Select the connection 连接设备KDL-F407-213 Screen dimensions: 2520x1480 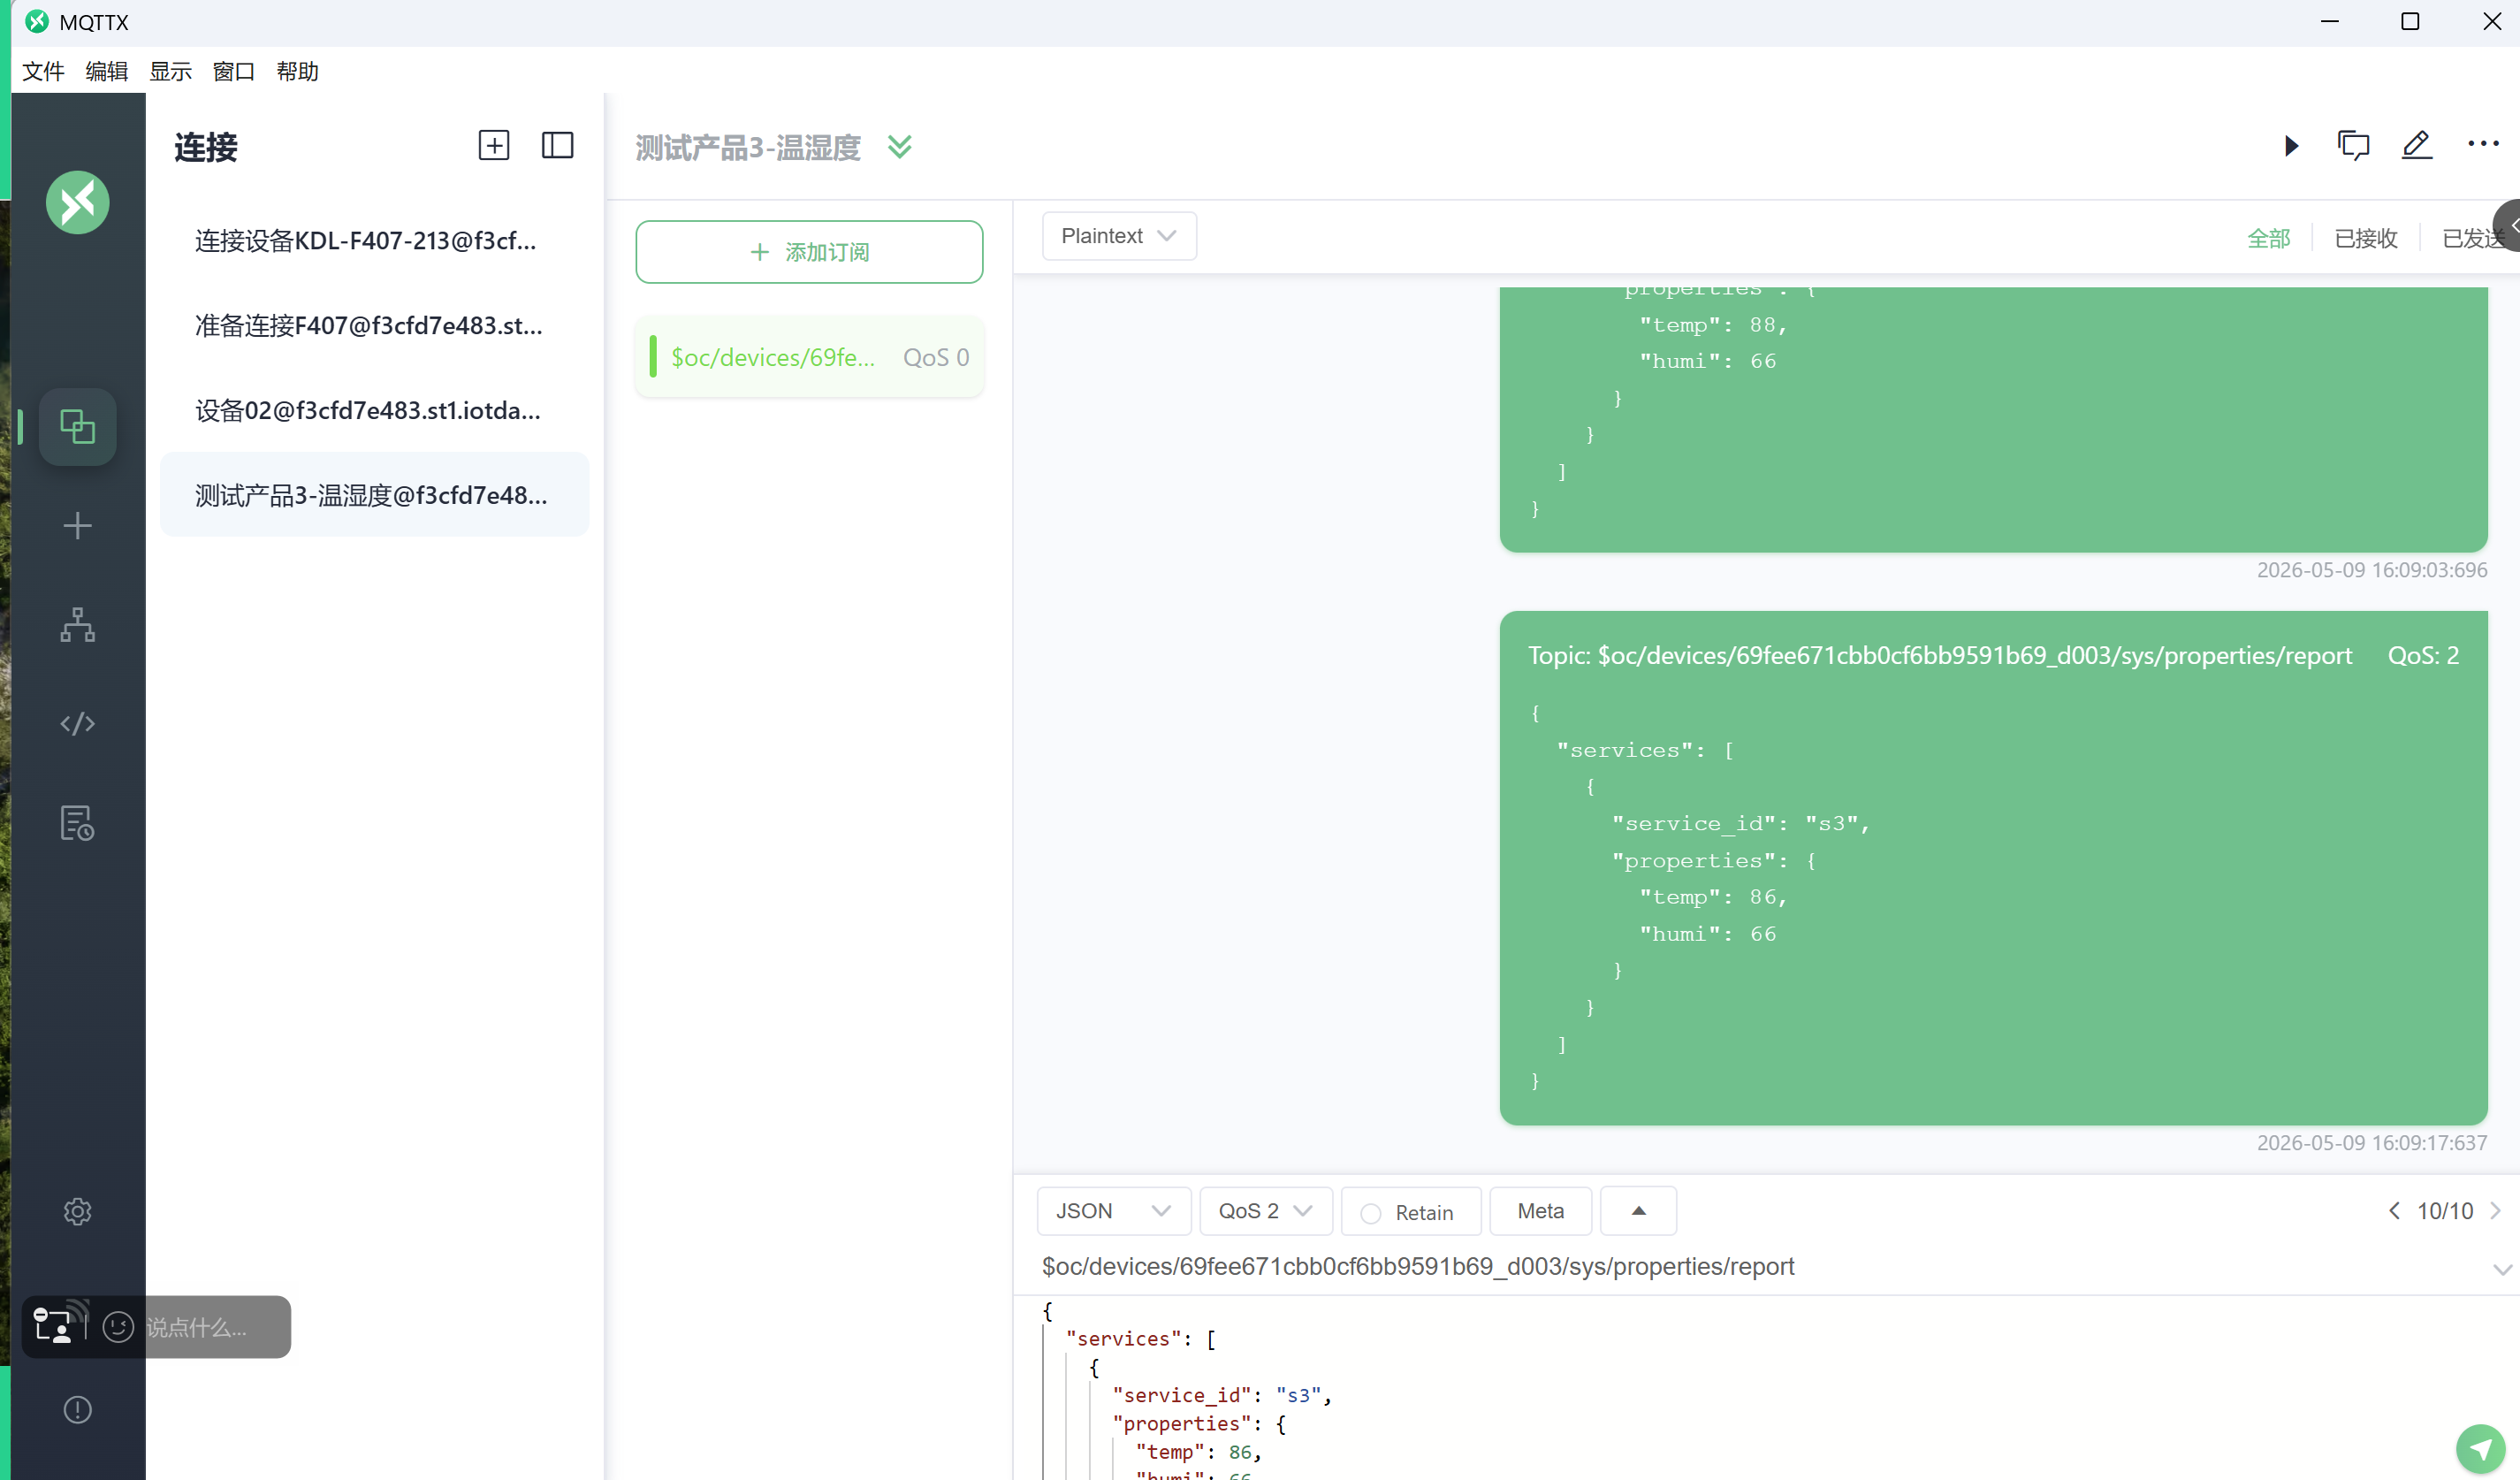pyautogui.click(x=374, y=241)
